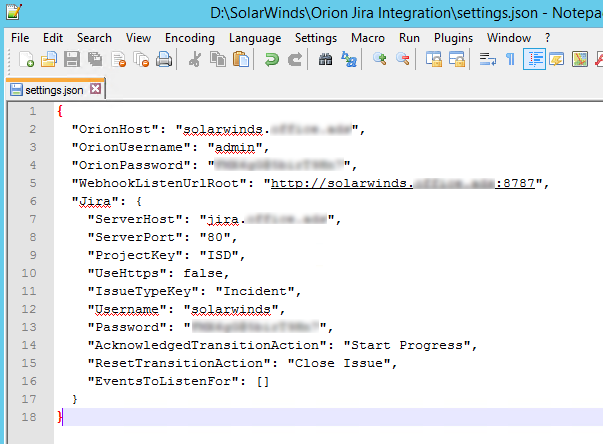Click the "EventsToListenFor" key
This screenshot has width=603, height=444.
163,381
